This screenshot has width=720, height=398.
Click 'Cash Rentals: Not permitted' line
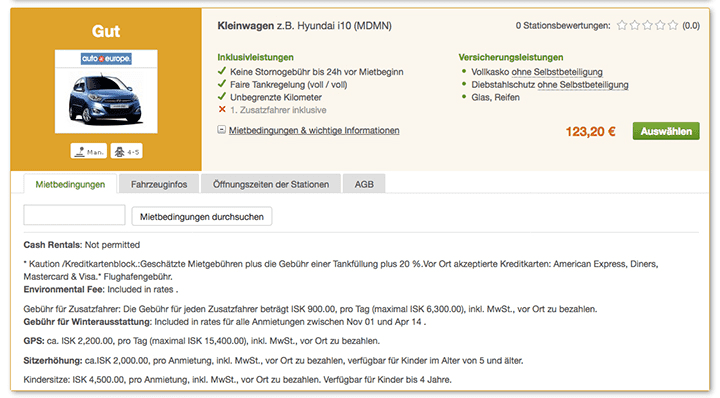click(x=82, y=245)
